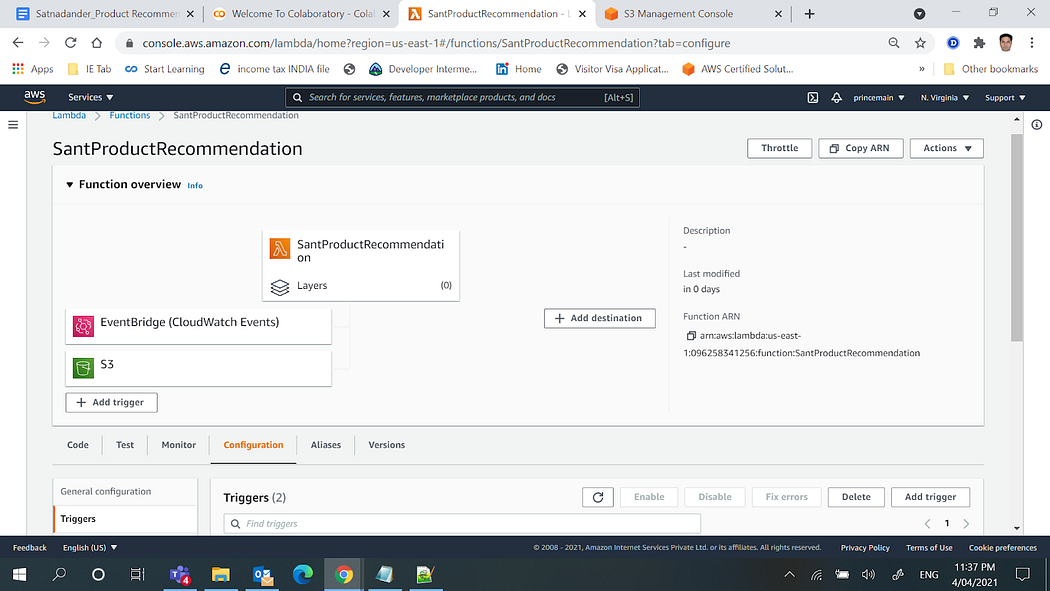This screenshot has width=1050, height=591.
Task: Open Outlook from the taskbar
Action: click(x=262, y=574)
